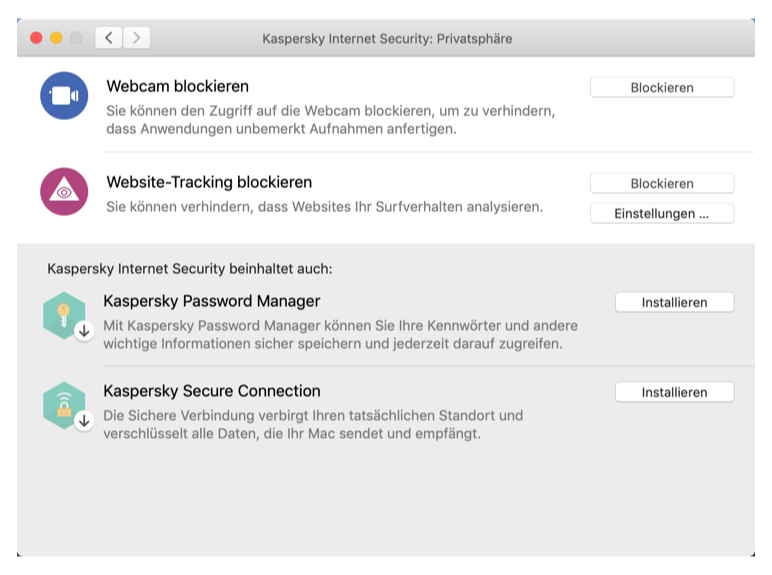Install Kaspersky Secure Connection
This screenshot has width=772, height=575.
coord(674,393)
